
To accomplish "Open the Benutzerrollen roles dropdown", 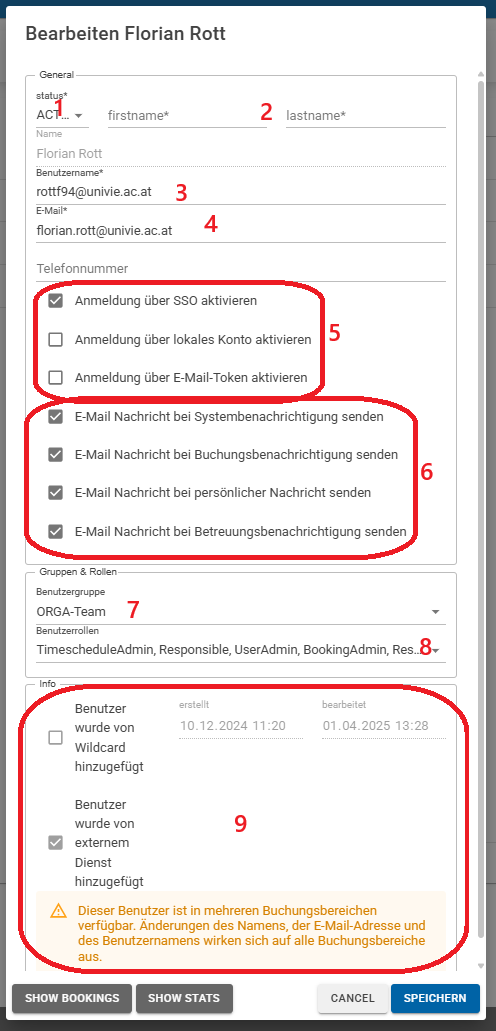I will (x=241, y=650).
